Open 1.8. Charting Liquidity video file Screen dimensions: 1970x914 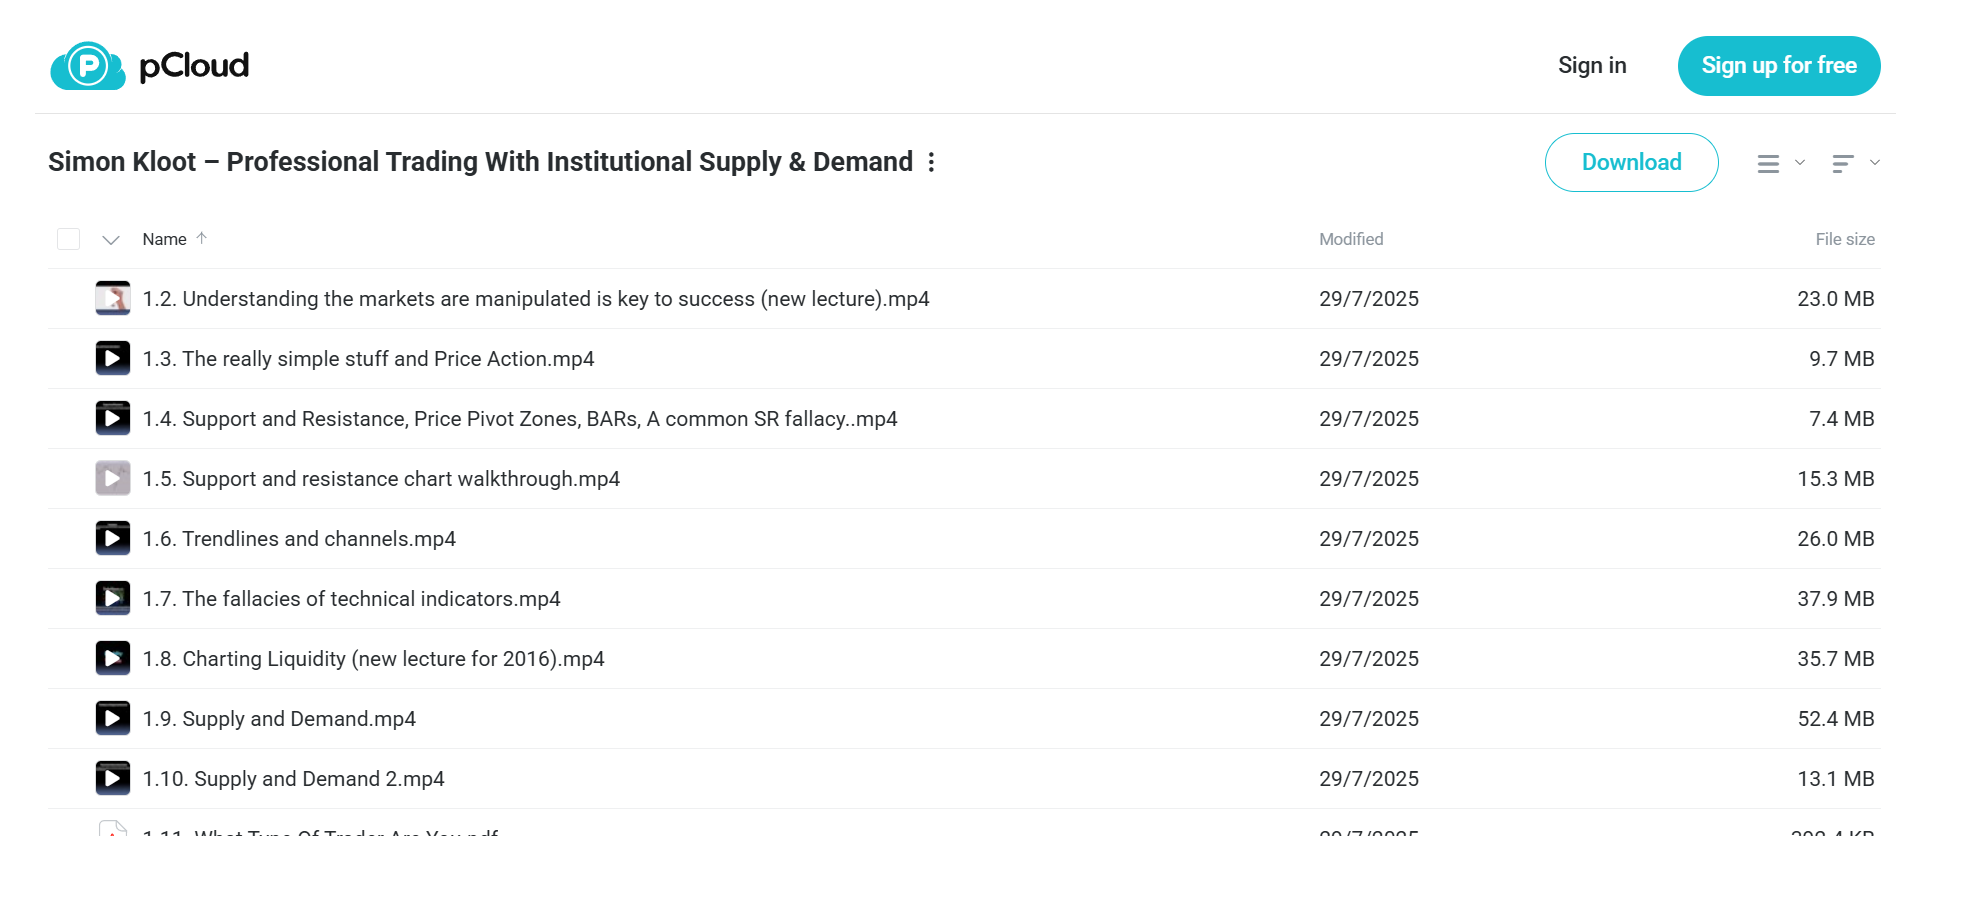(x=374, y=659)
